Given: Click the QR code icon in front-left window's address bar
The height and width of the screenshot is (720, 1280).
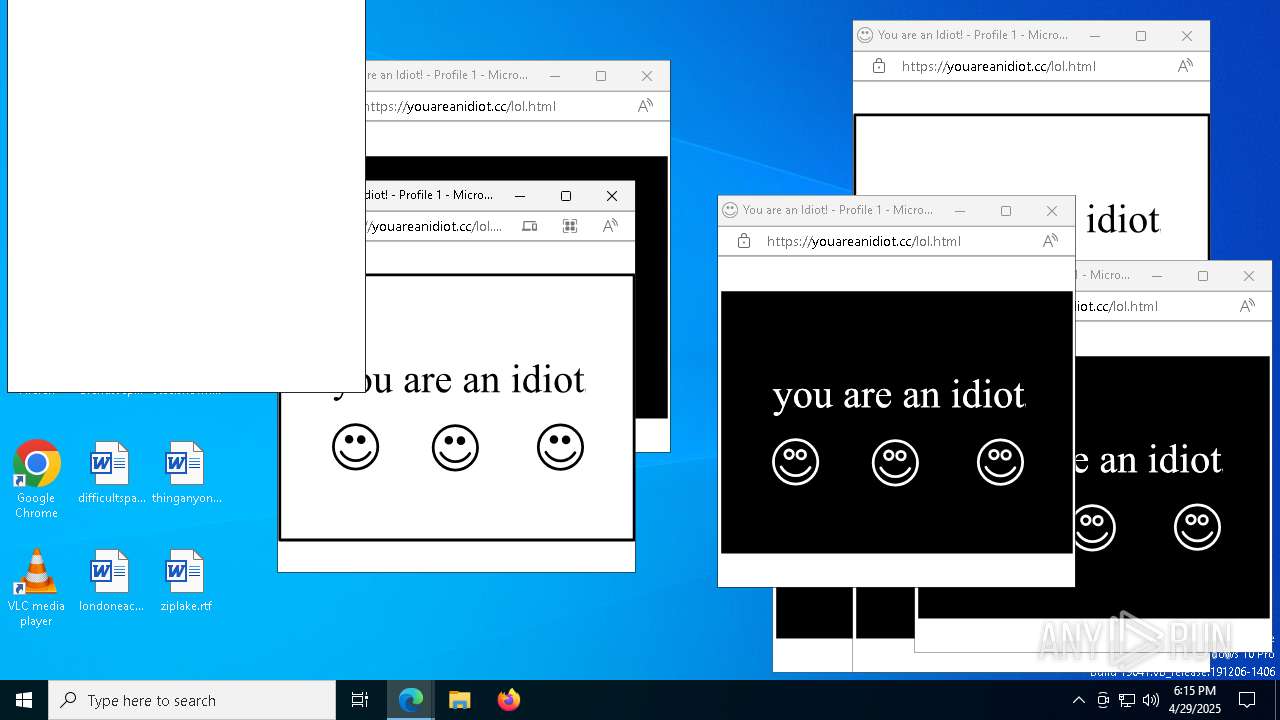Looking at the screenshot, I should pyautogui.click(x=570, y=226).
